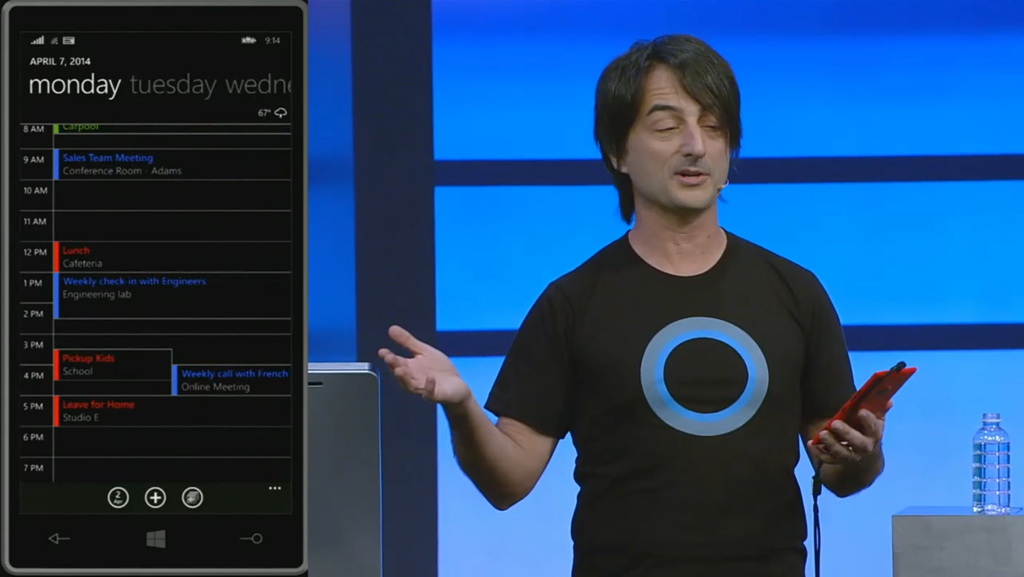
Task: Expand the app bar with three dots
Action: tap(275, 488)
